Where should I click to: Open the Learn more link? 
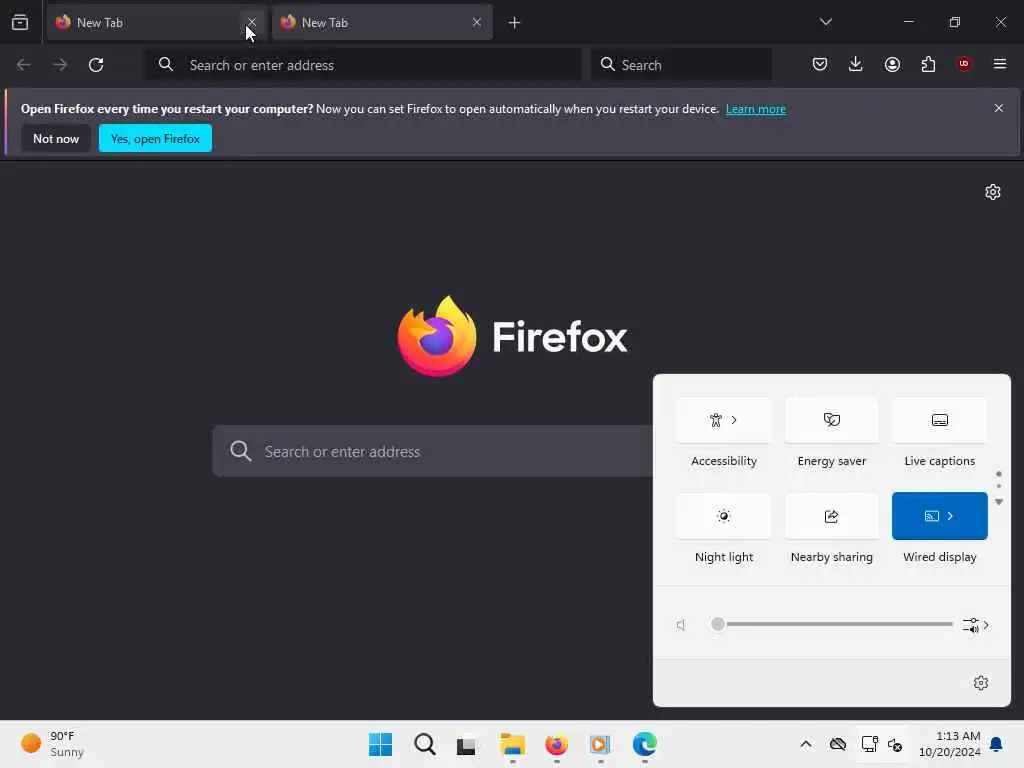click(756, 109)
